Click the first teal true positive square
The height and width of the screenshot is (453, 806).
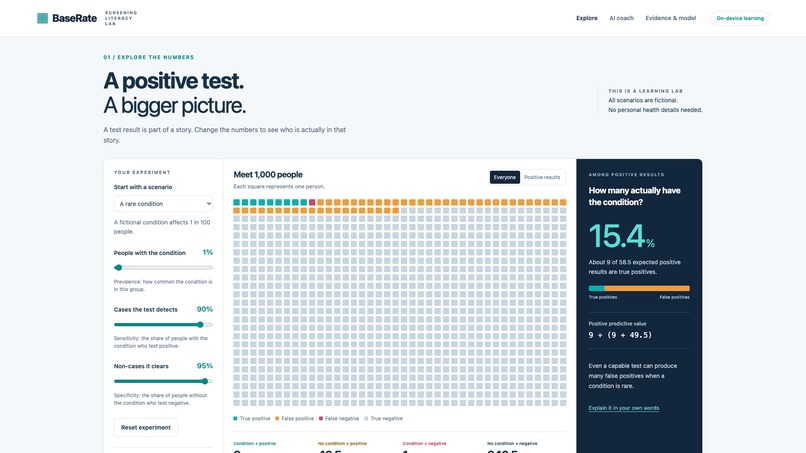click(x=236, y=202)
